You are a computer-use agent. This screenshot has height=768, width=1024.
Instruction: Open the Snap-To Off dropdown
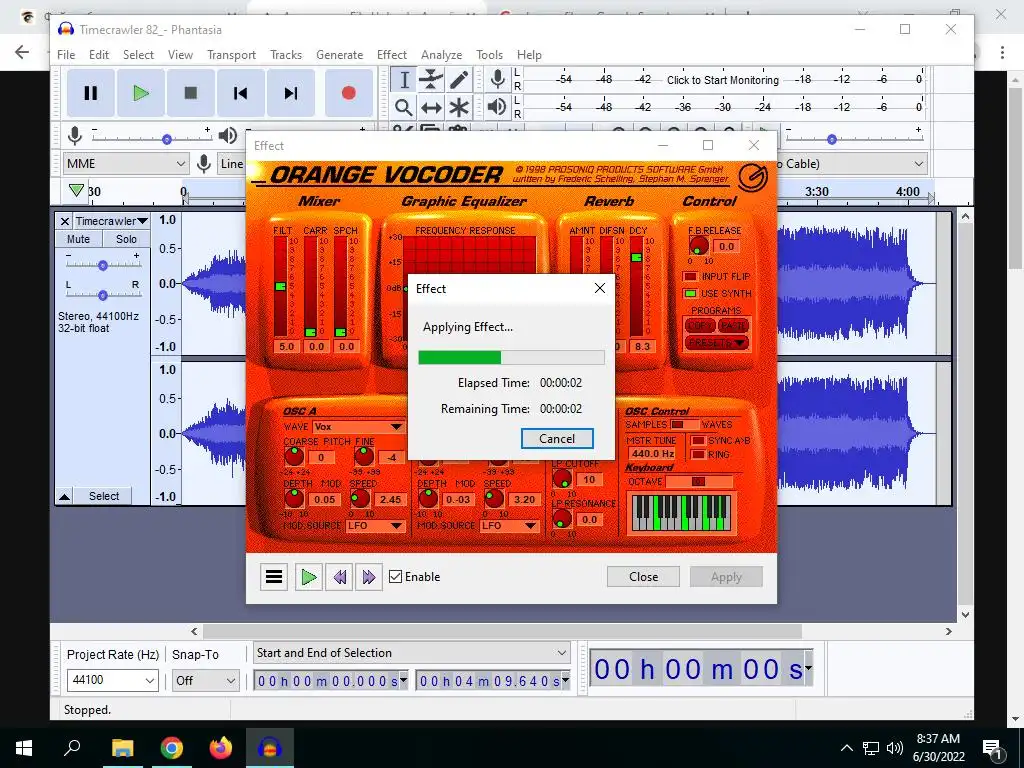tap(205, 680)
